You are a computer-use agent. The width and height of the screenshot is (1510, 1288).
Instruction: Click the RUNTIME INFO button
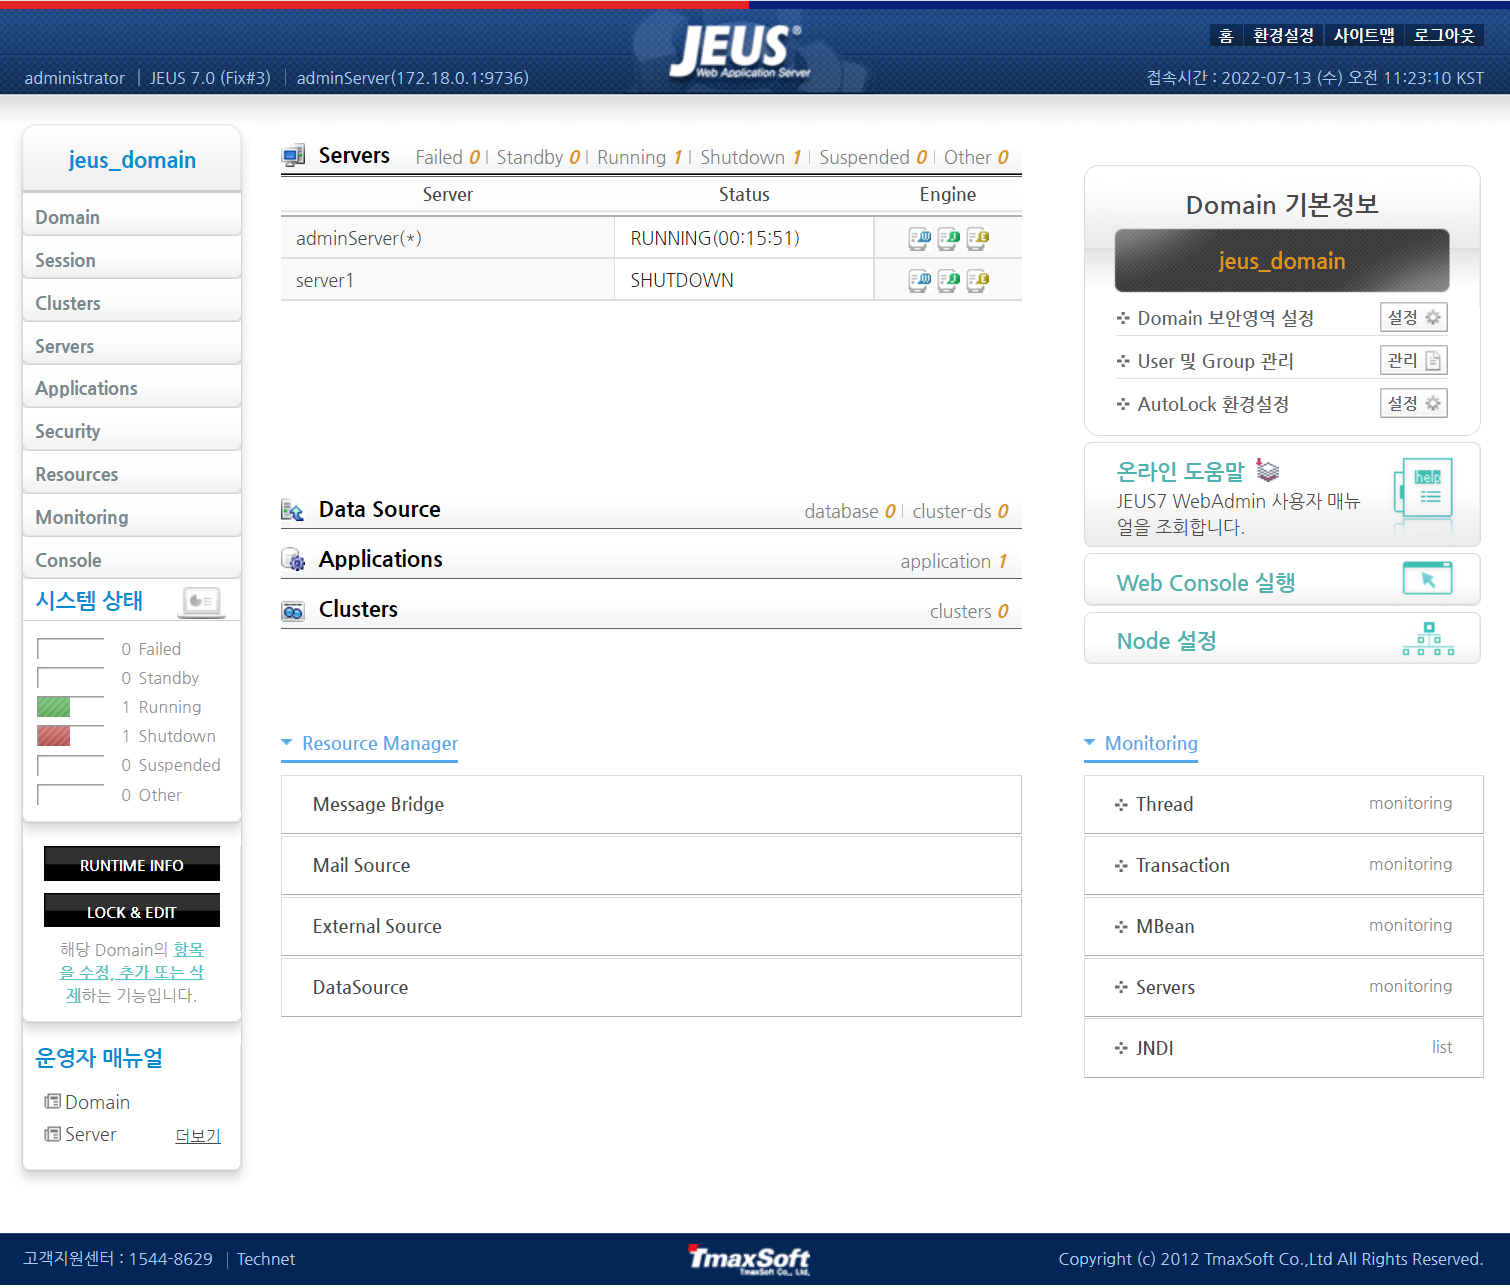tap(131, 863)
